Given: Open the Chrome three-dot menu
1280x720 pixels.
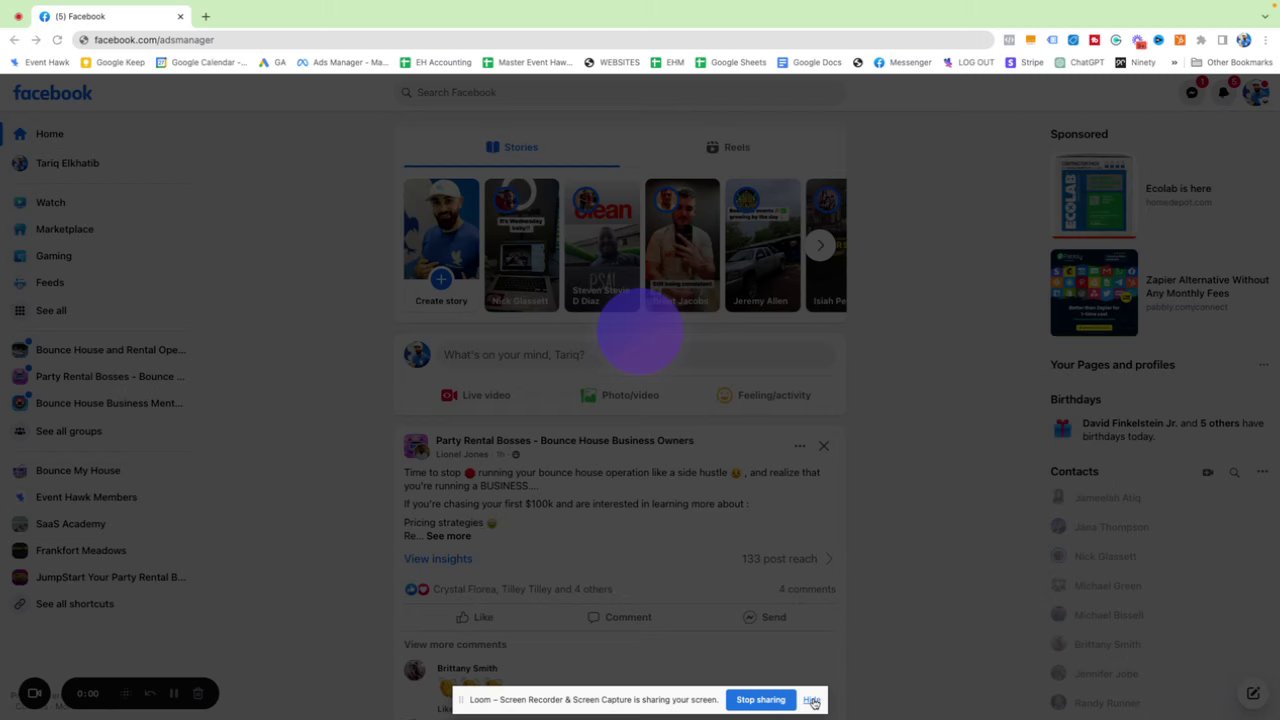Looking at the screenshot, I should point(1265,40).
